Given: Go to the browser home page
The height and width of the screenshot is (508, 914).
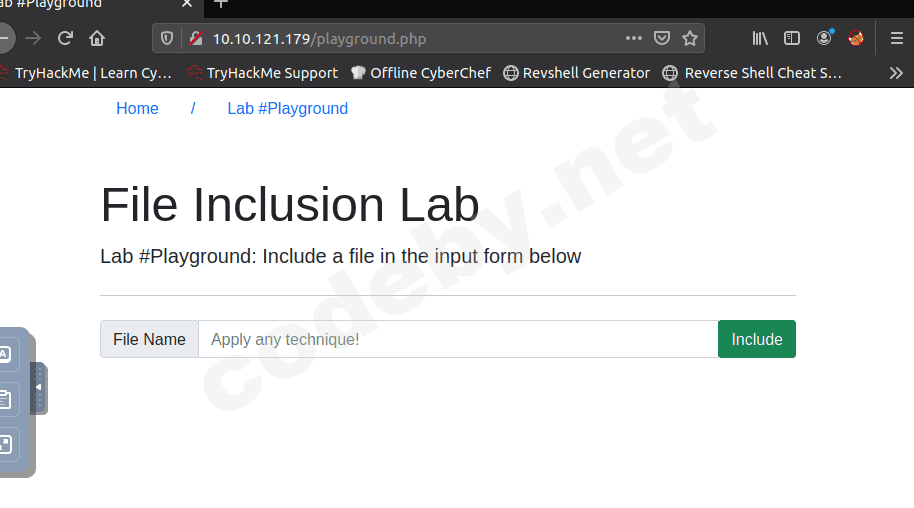Looking at the screenshot, I should [x=97, y=38].
